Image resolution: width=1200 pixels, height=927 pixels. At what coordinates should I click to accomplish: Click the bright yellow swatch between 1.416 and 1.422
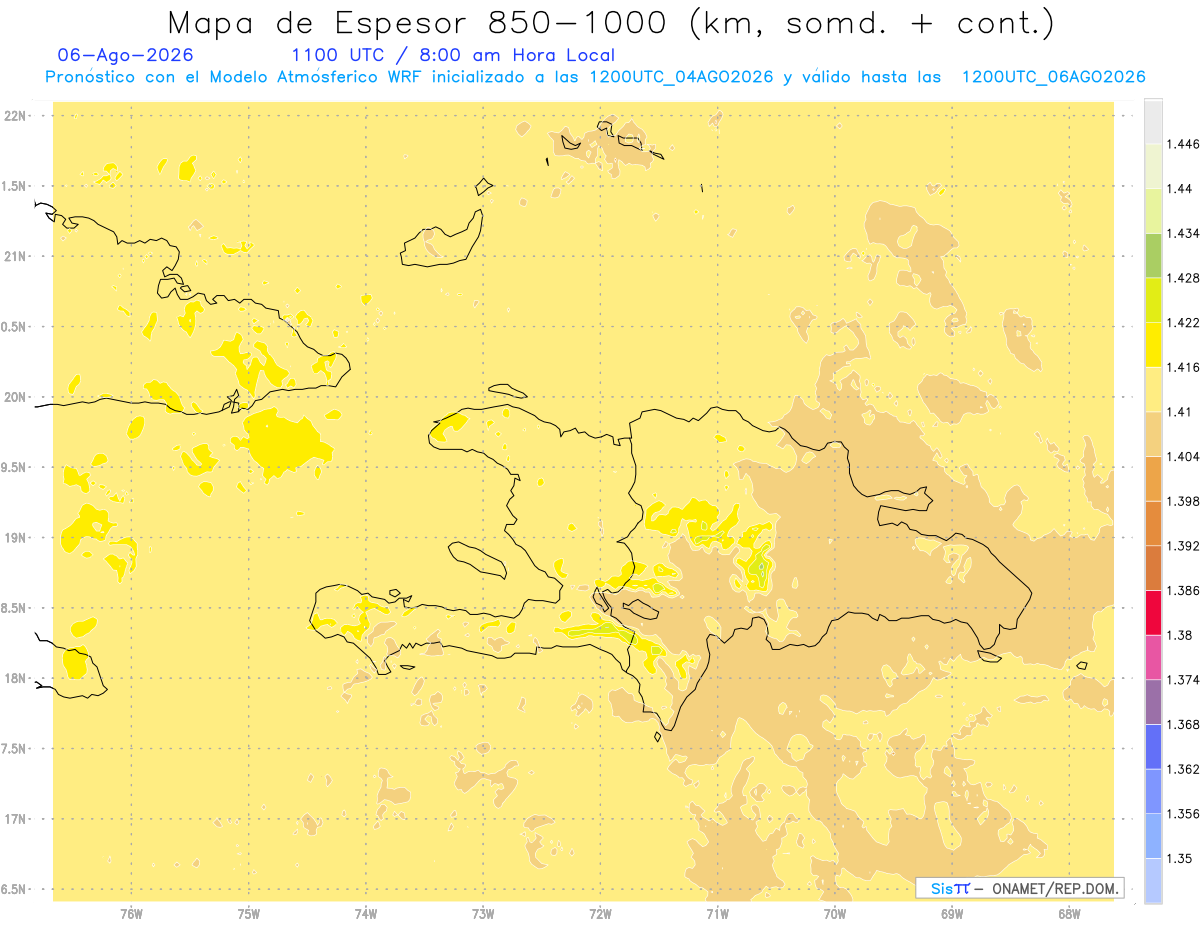click(1153, 344)
